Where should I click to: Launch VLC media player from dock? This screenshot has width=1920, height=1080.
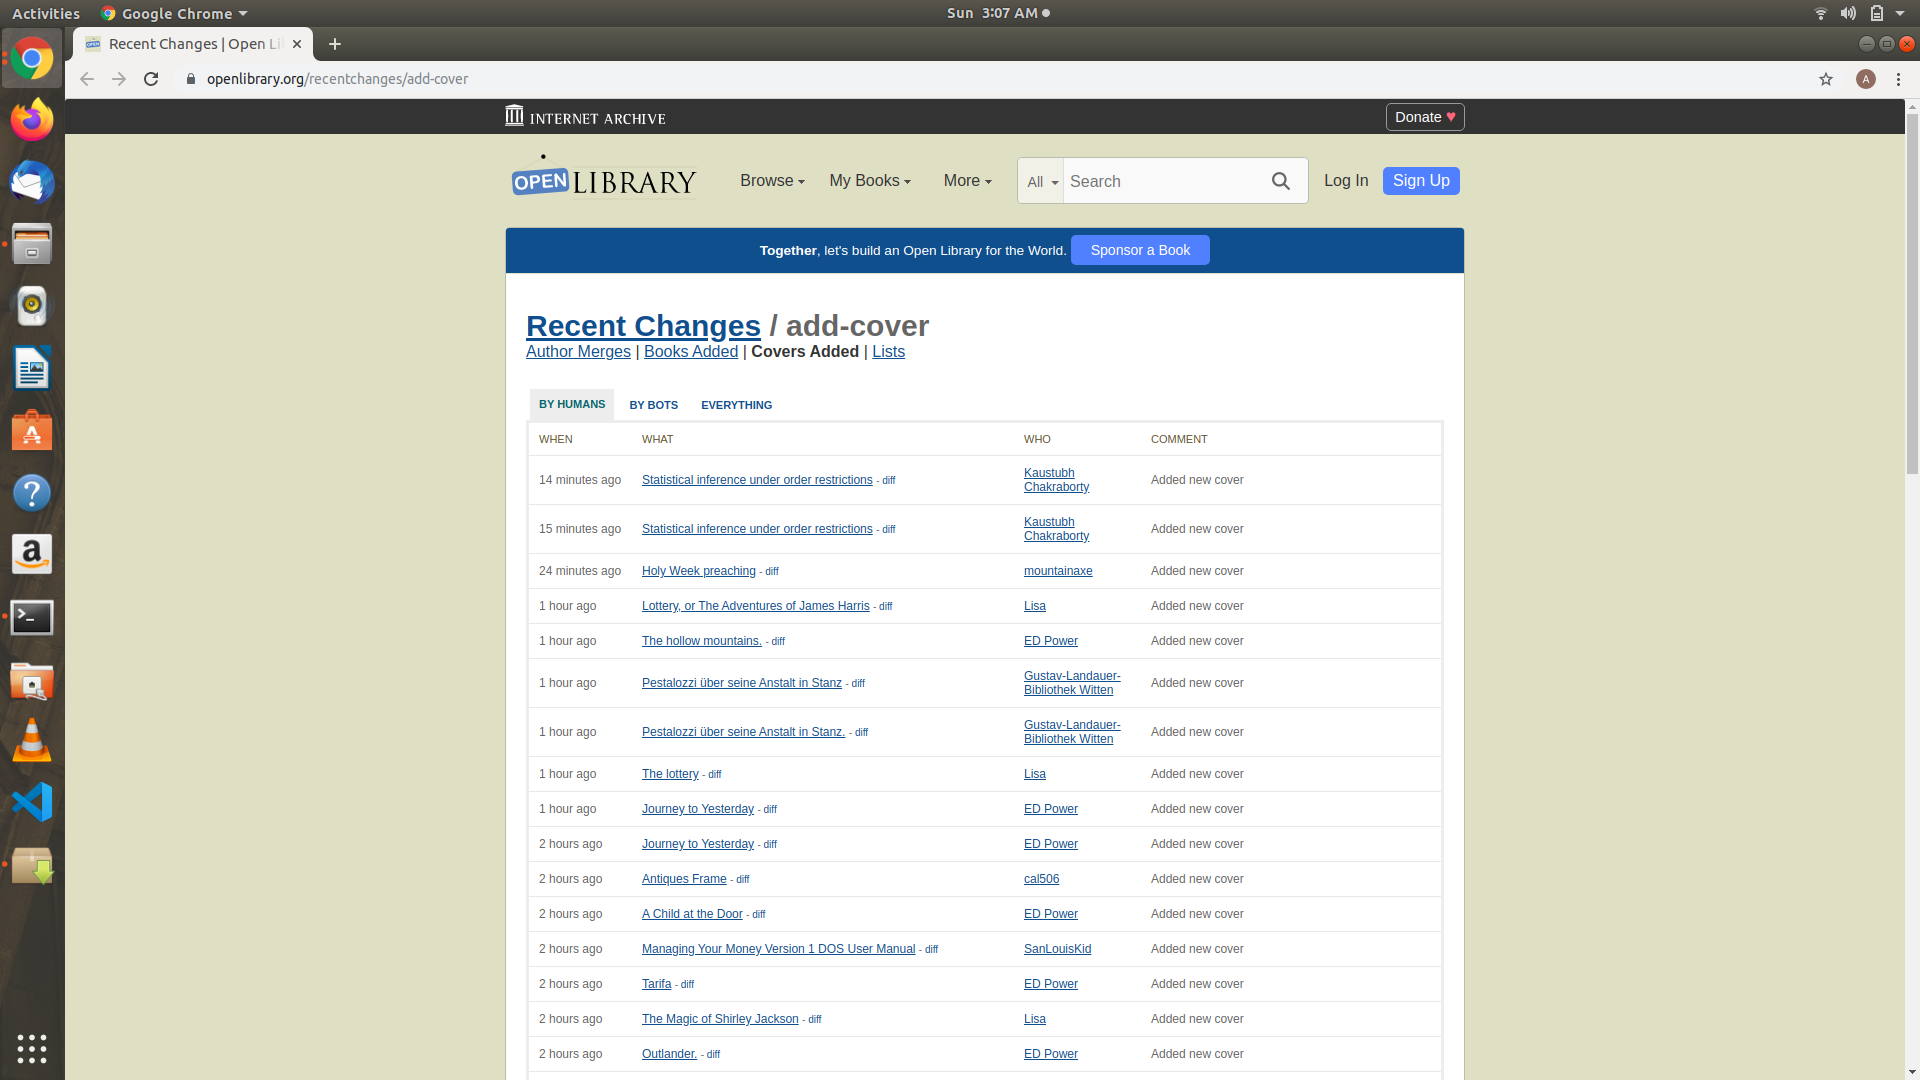(32, 741)
